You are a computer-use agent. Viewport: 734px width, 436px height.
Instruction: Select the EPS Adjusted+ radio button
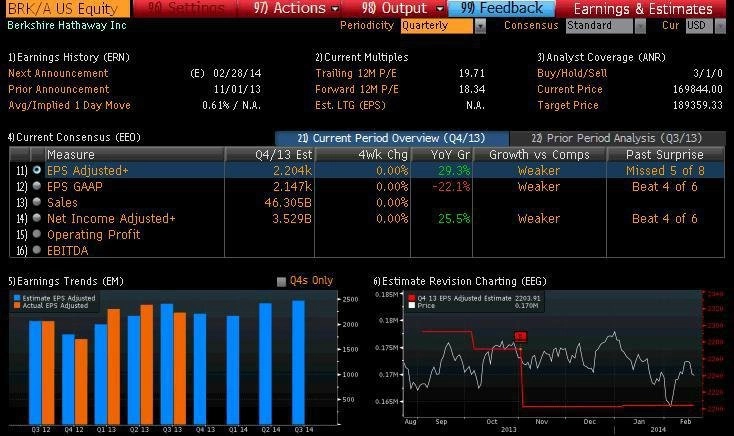pos(37,170)
